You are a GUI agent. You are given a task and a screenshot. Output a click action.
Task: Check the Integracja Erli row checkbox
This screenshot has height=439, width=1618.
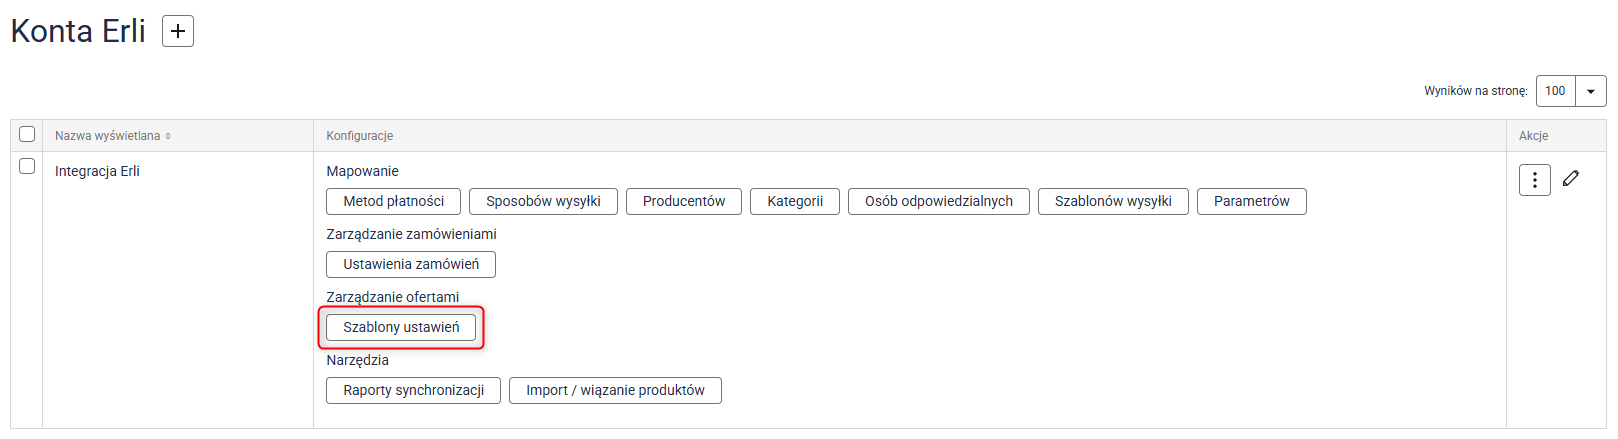point(27,166)
